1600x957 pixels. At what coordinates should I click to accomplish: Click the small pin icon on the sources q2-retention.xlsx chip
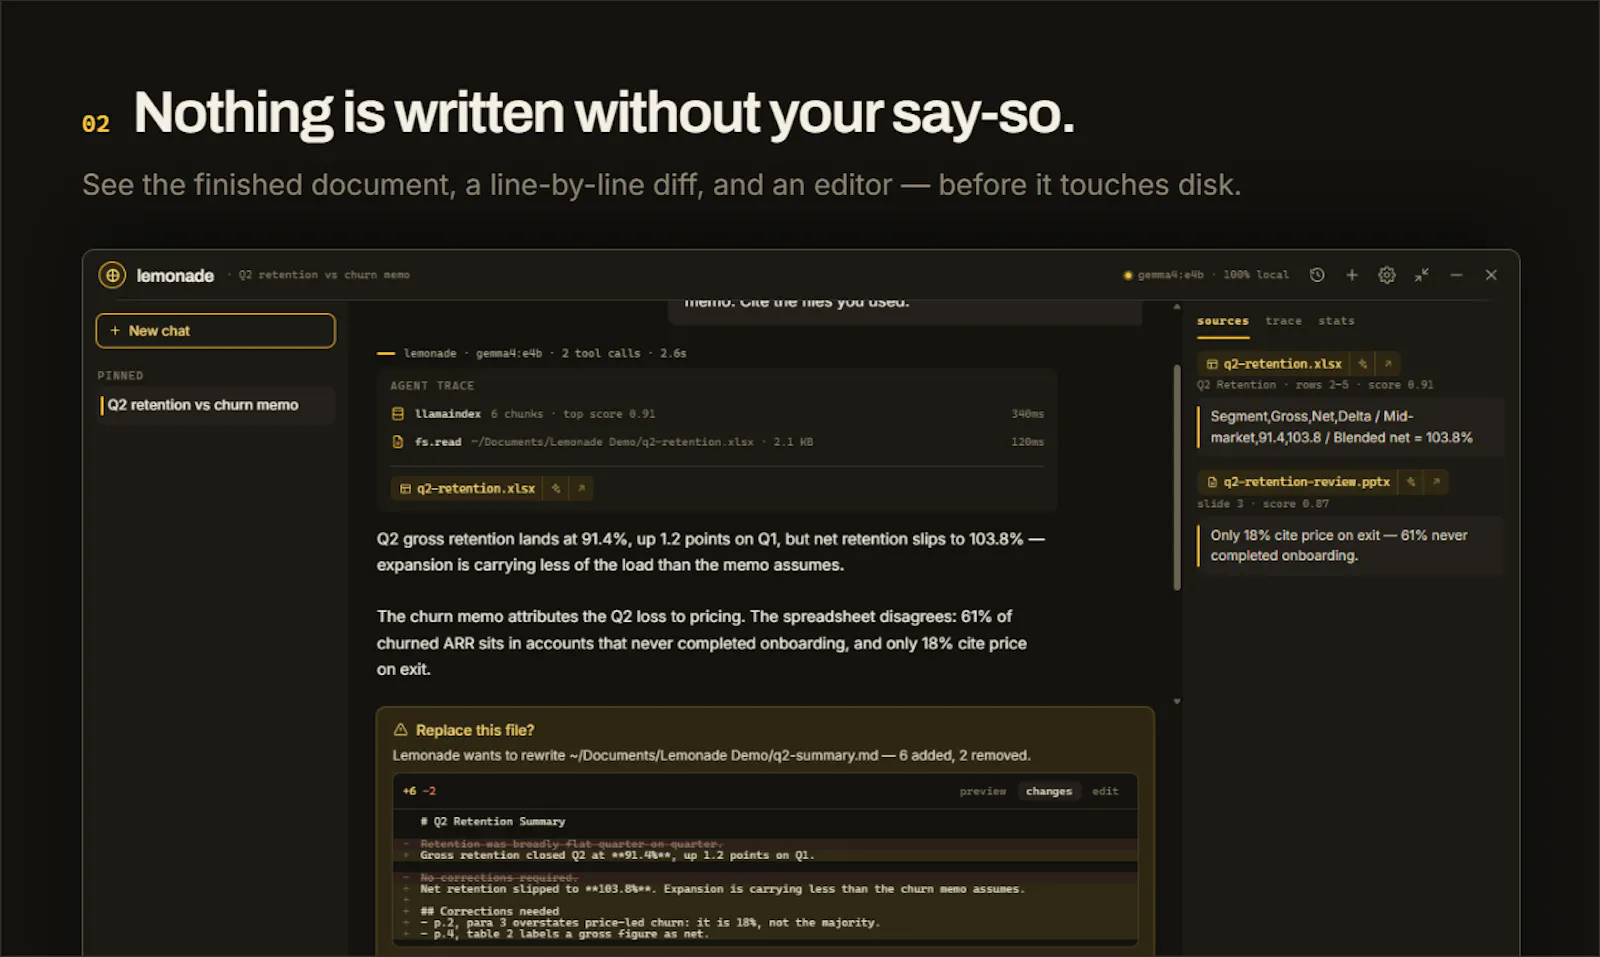click(x=1363, y=364)
